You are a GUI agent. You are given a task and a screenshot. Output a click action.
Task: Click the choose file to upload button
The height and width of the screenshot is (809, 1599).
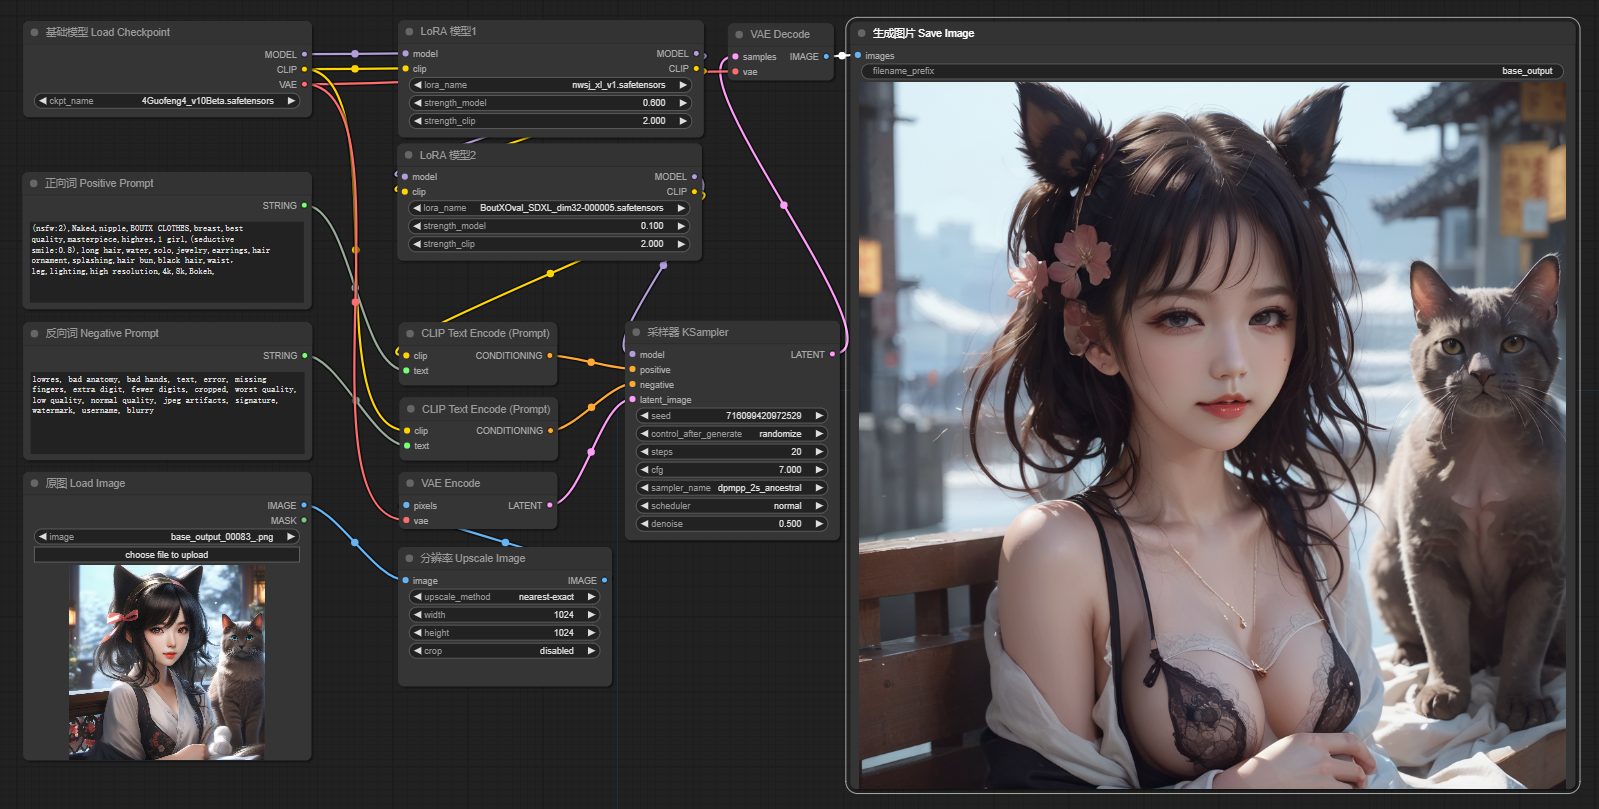[x=167, y=555]
